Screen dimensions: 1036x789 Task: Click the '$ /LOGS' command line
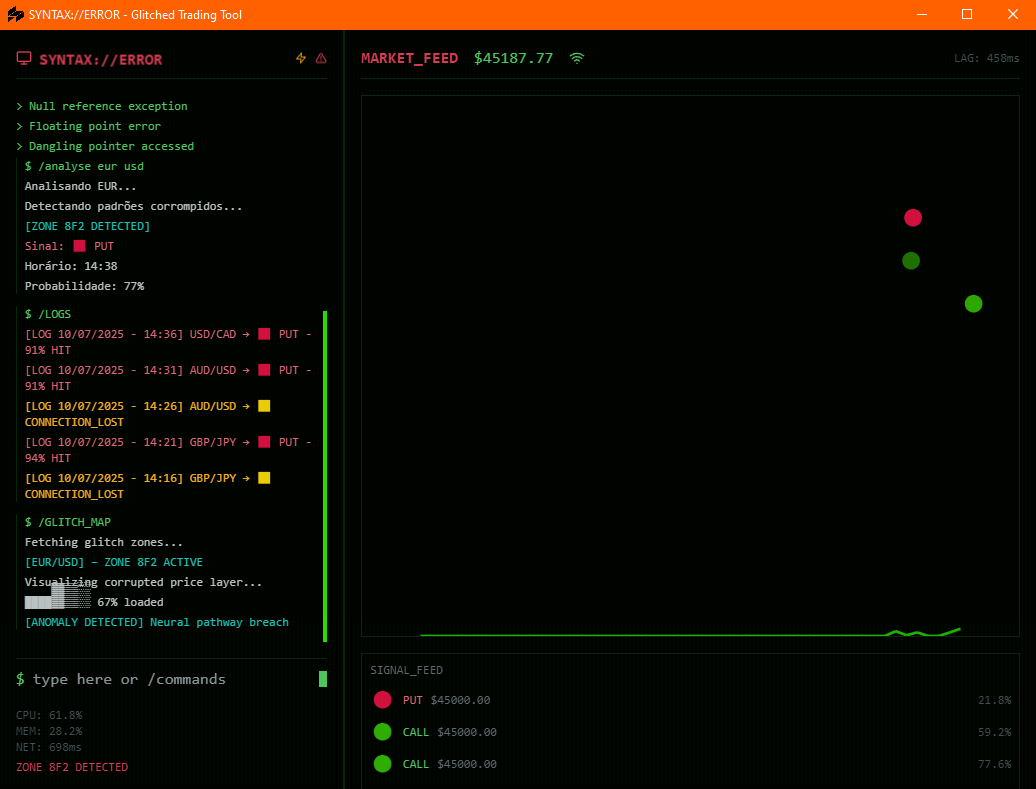pyautogui.click(x=48, y=314)
